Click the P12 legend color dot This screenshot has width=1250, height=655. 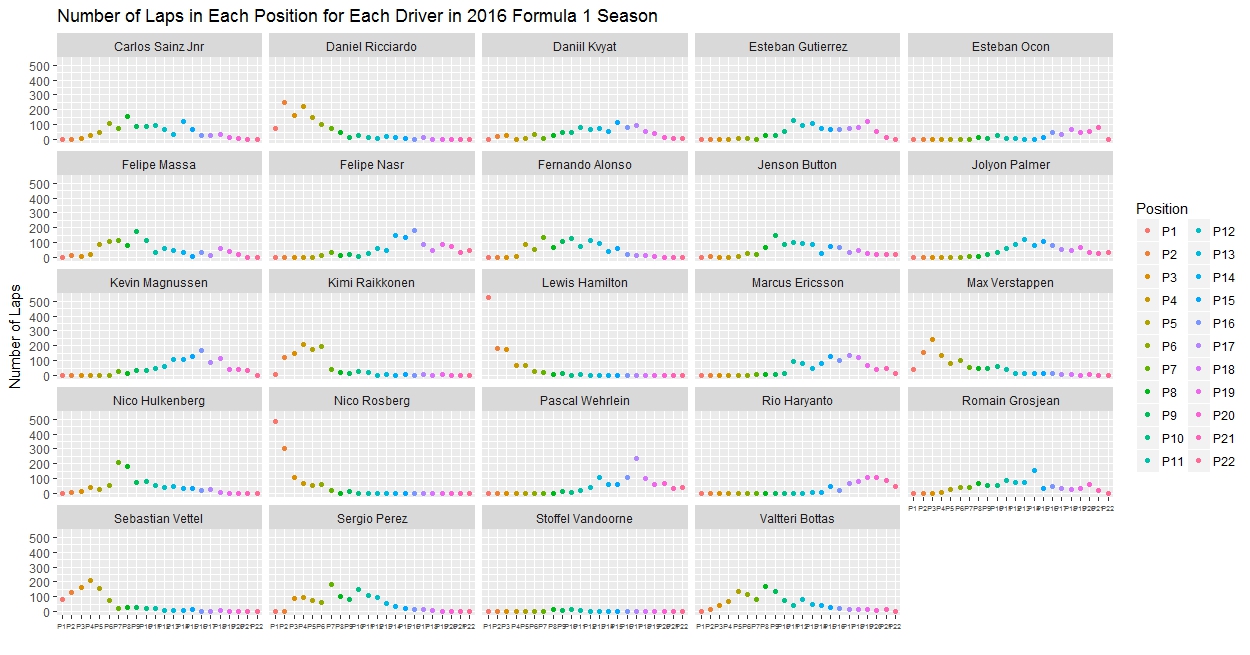pos(1200,231)
